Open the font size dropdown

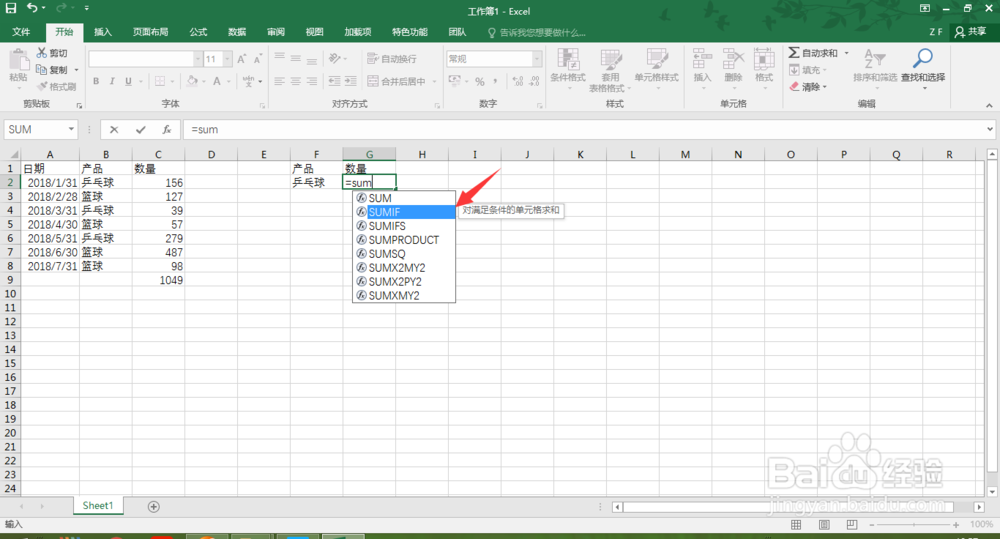[x=227, y=59]
